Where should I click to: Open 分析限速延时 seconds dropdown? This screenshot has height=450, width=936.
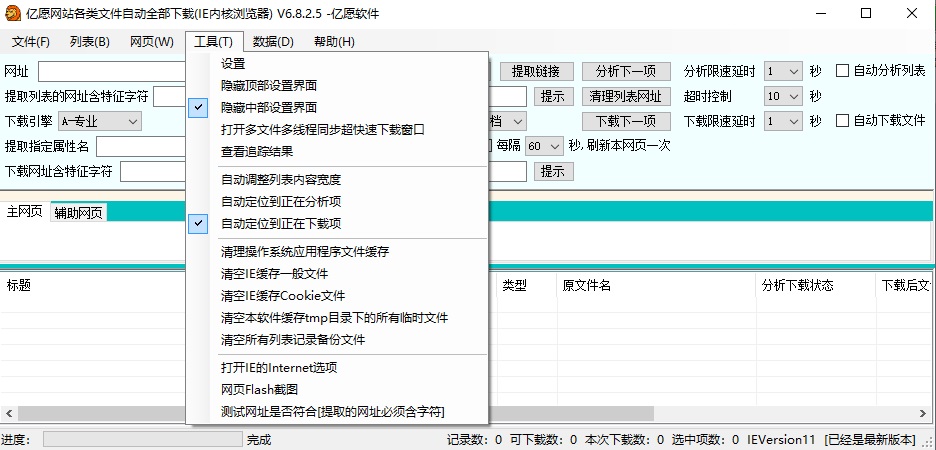pos(783,72)
